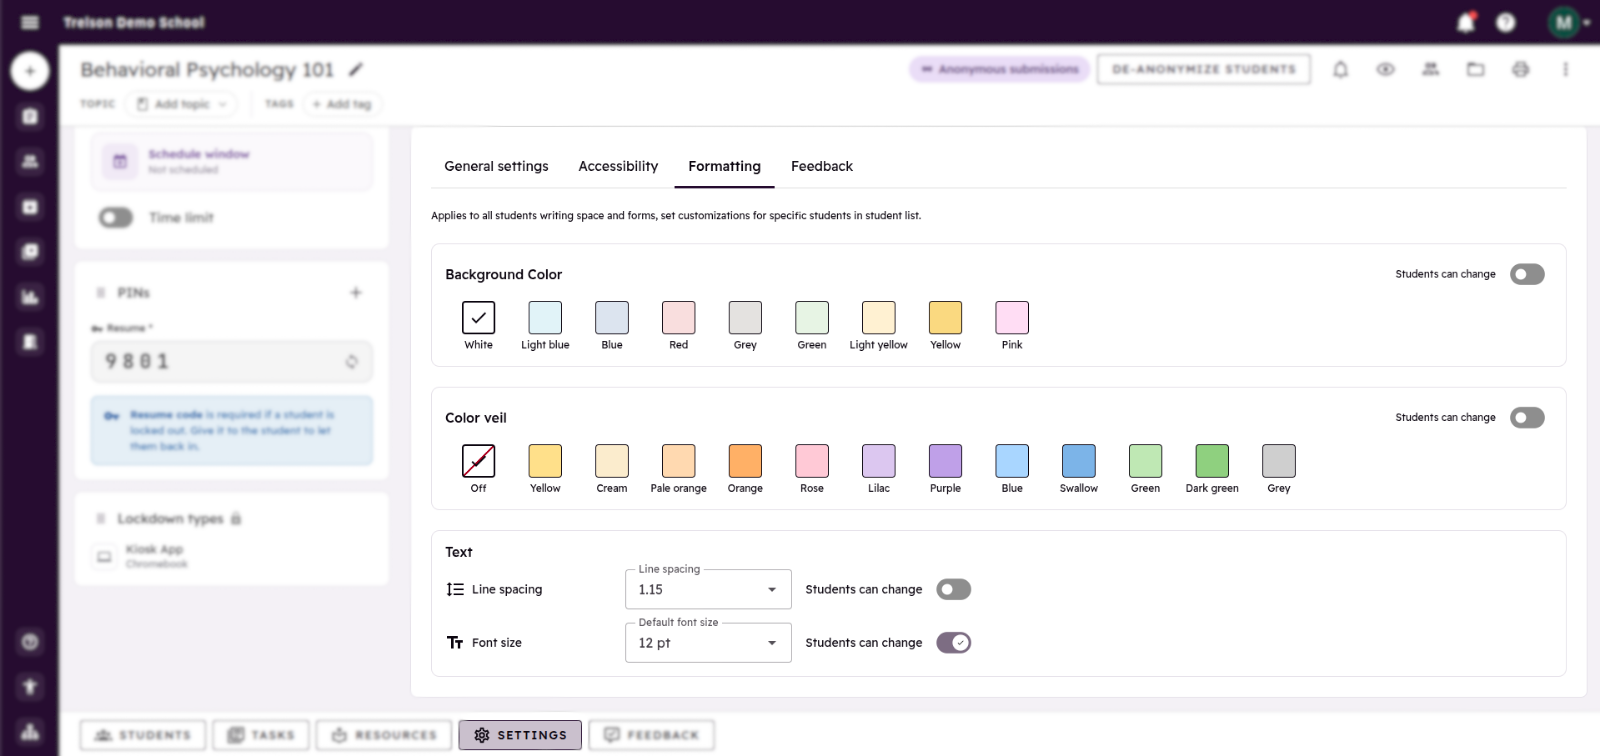The image size is (1600, 756).
Task: Switch to the Accessibility tab
Action: 618,166
